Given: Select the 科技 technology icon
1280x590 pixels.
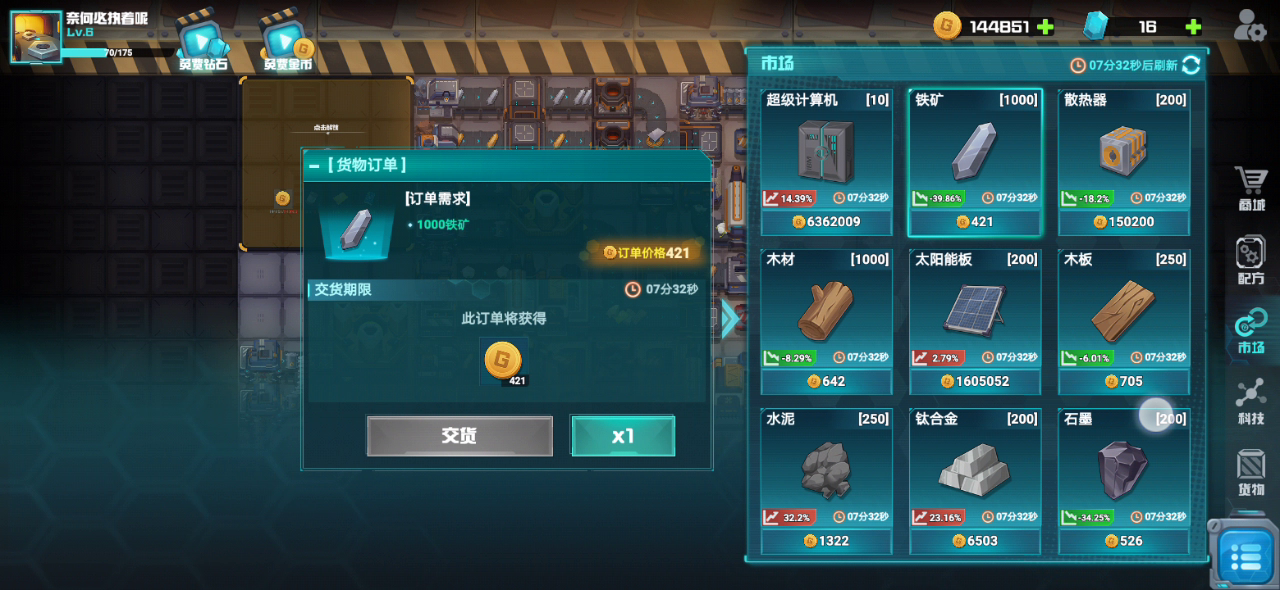Looking at the screenshot, I should (x=1251, y=402).
